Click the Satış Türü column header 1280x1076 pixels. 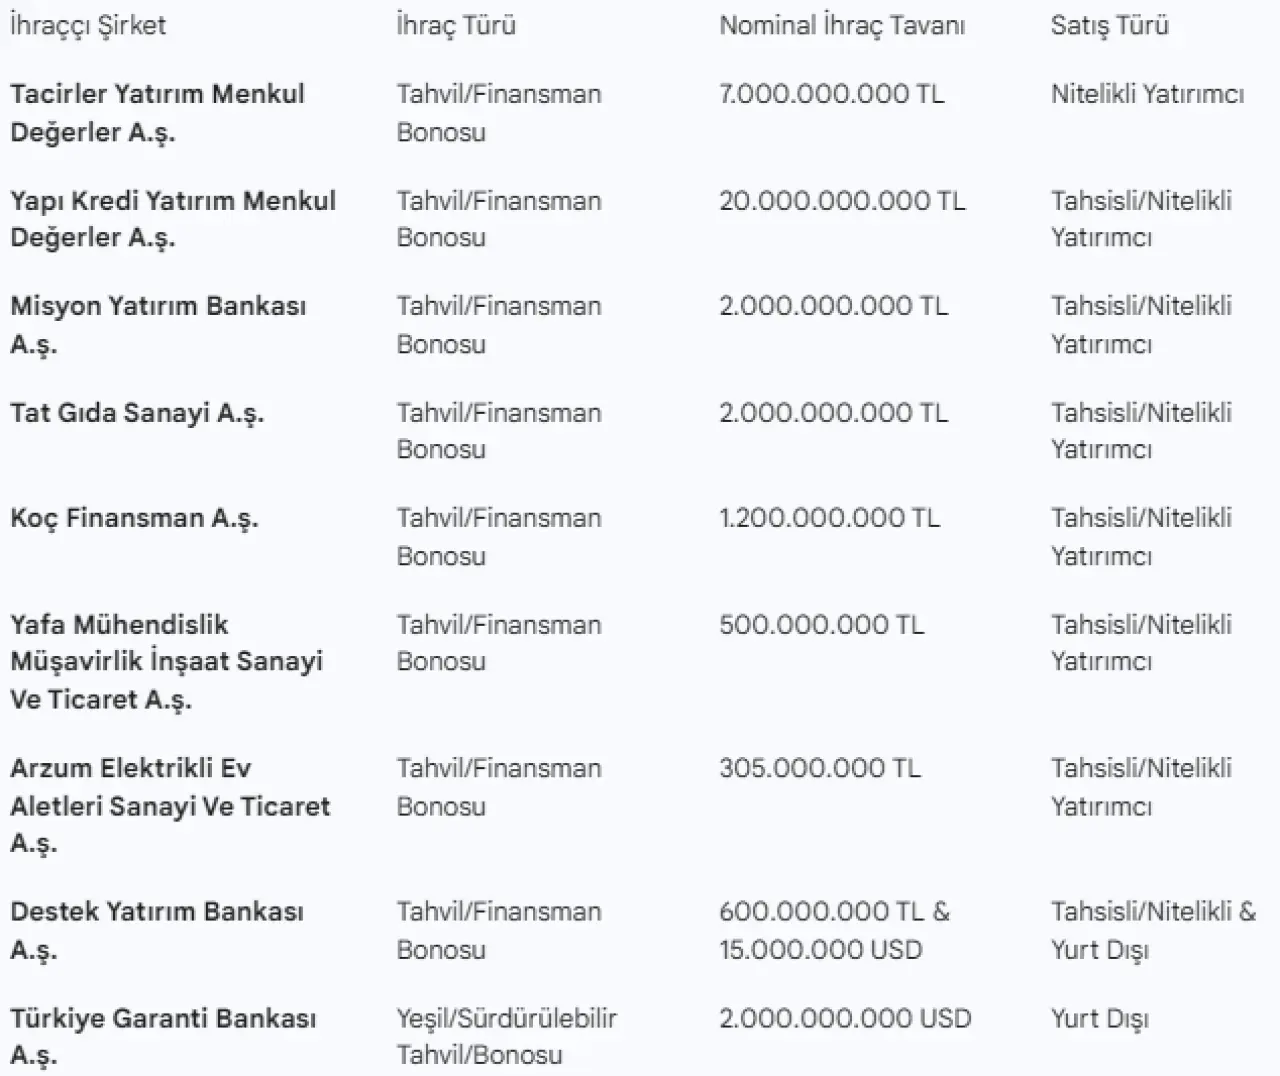(x=1109, y=25)
